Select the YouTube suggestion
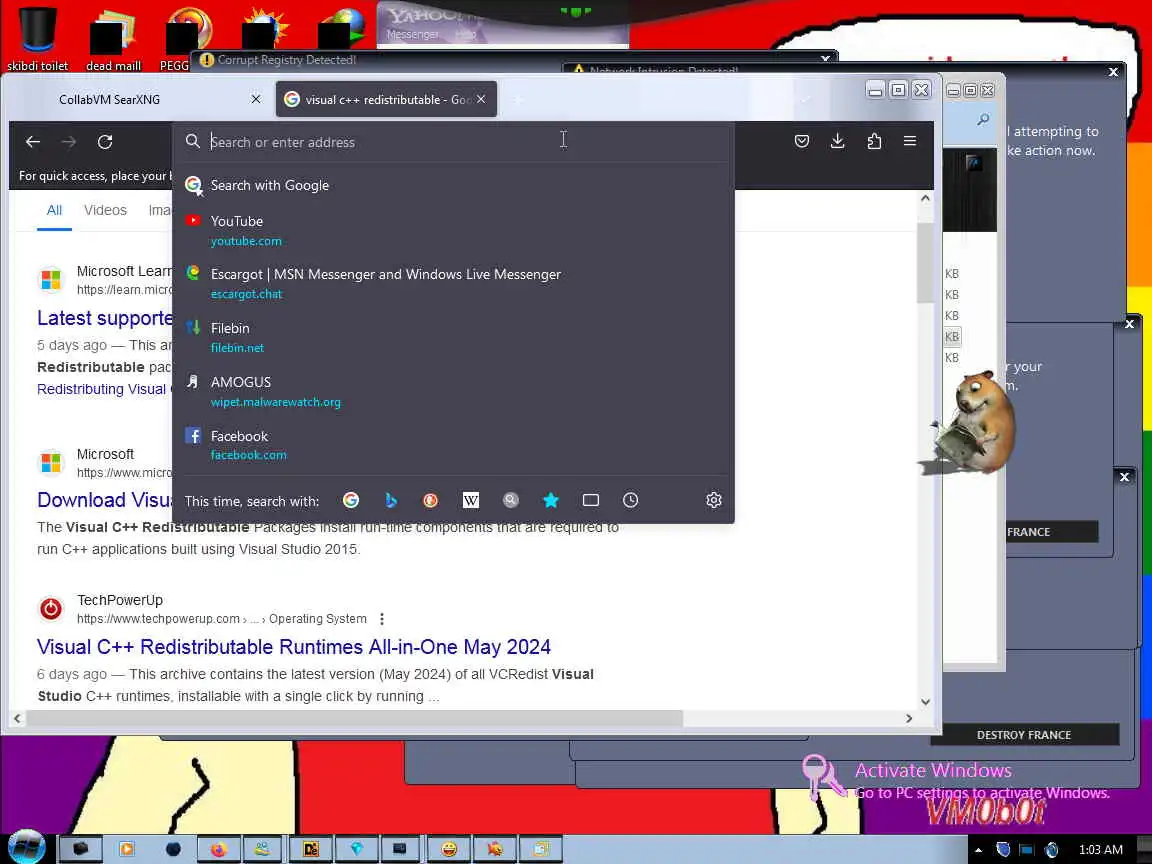 pos(453,230)
